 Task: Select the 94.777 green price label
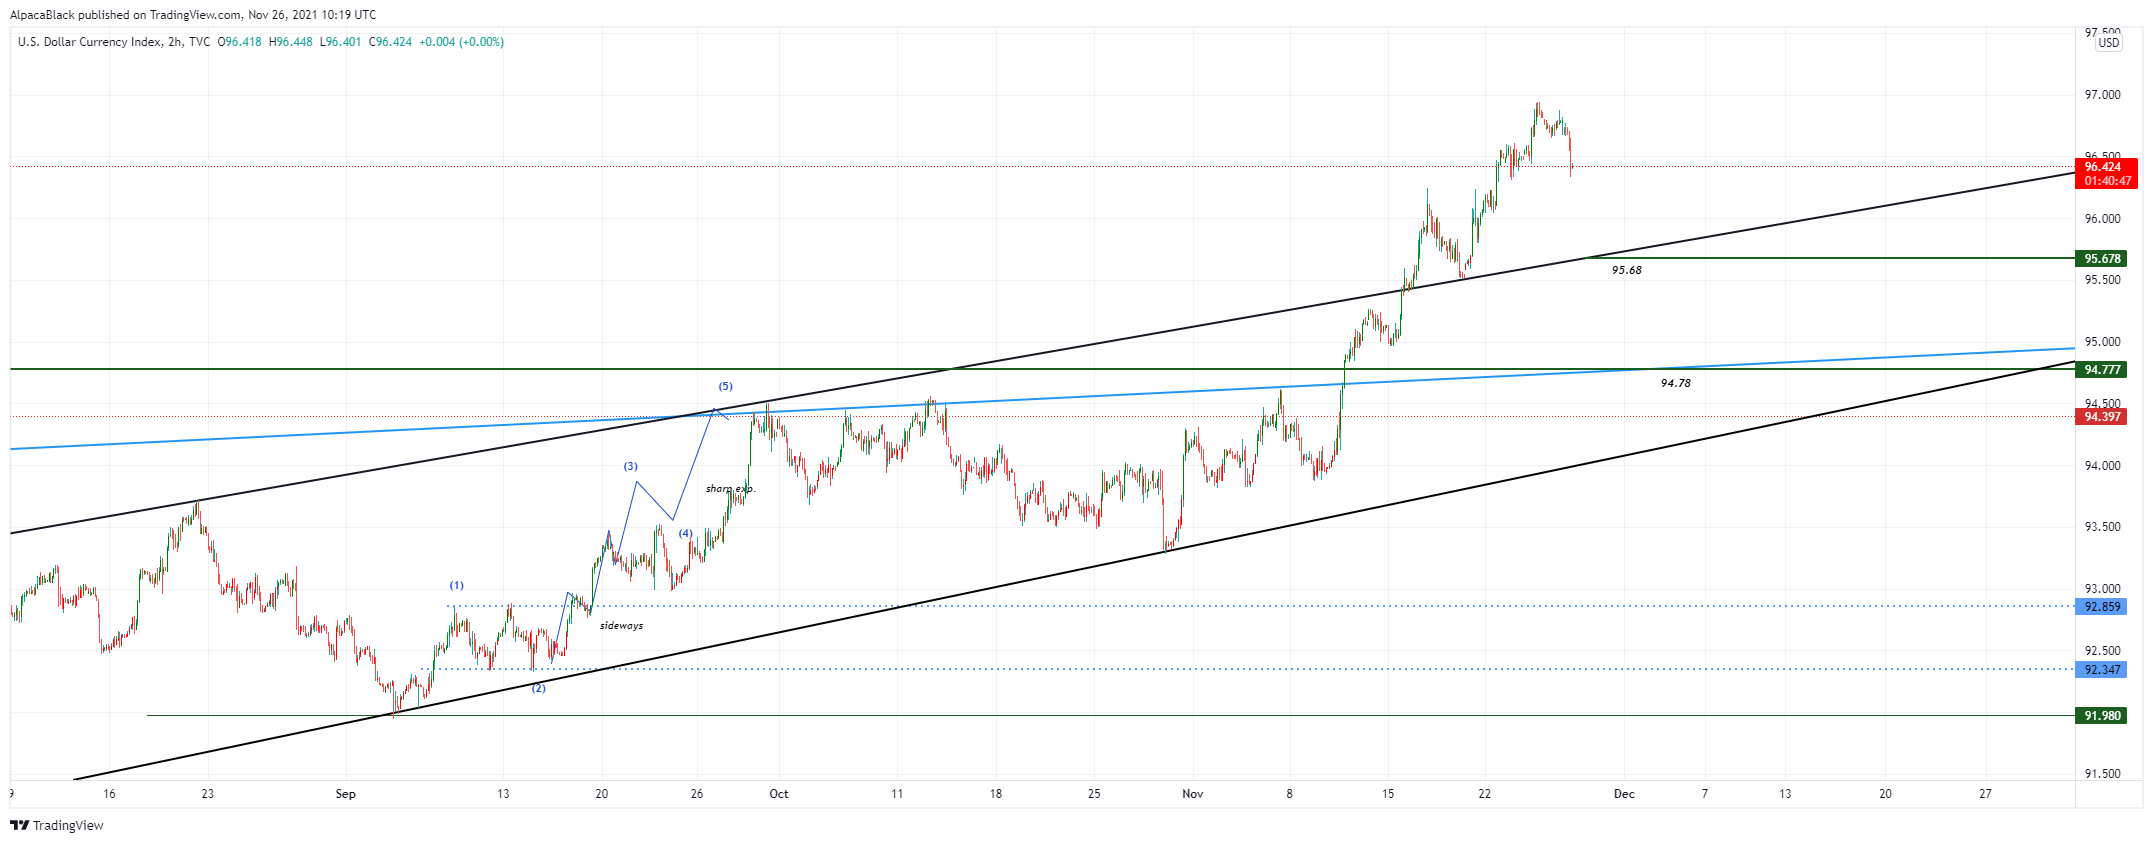coord(2102,370)
